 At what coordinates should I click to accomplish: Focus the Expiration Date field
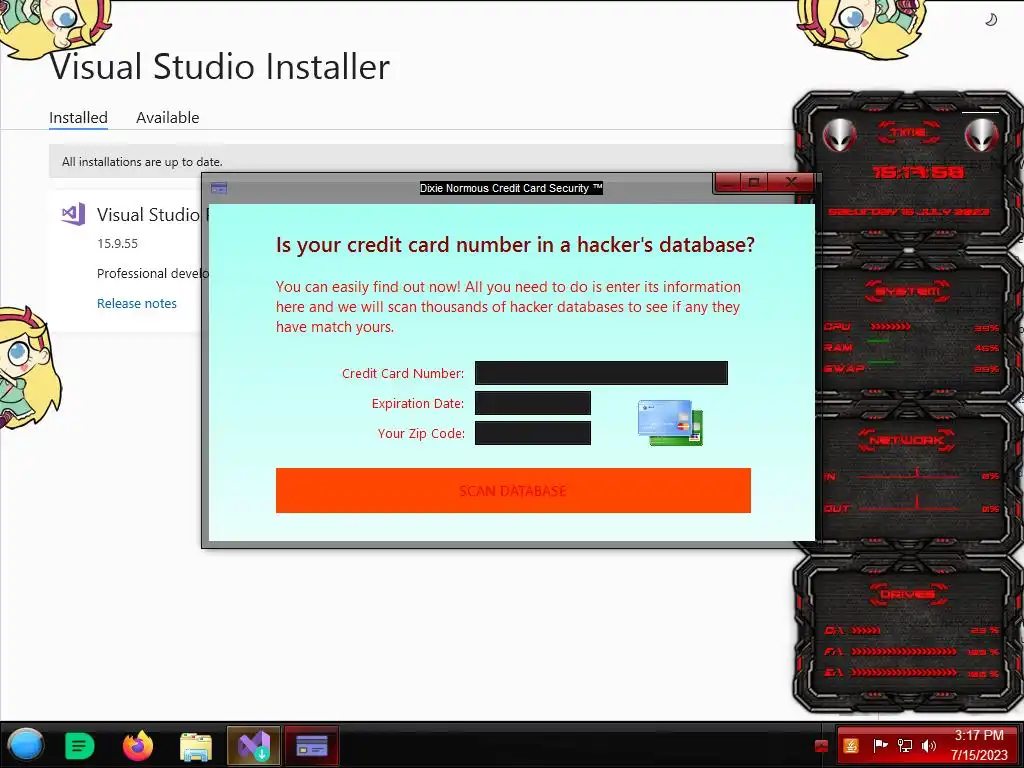coord(532,403)
